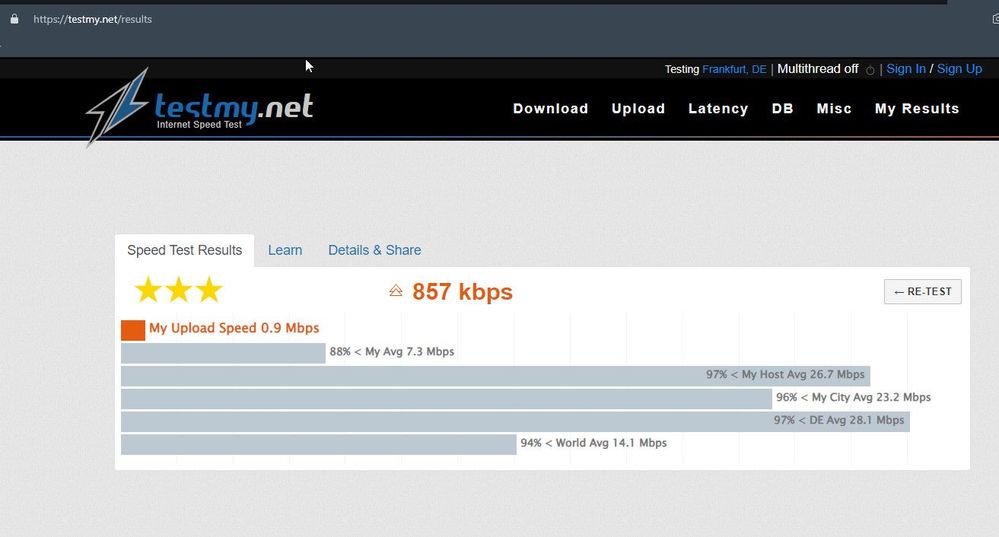Viewport: 999px width, 537px height.
Task: Open the Upload menu
Action: click(x=638, y=109)
